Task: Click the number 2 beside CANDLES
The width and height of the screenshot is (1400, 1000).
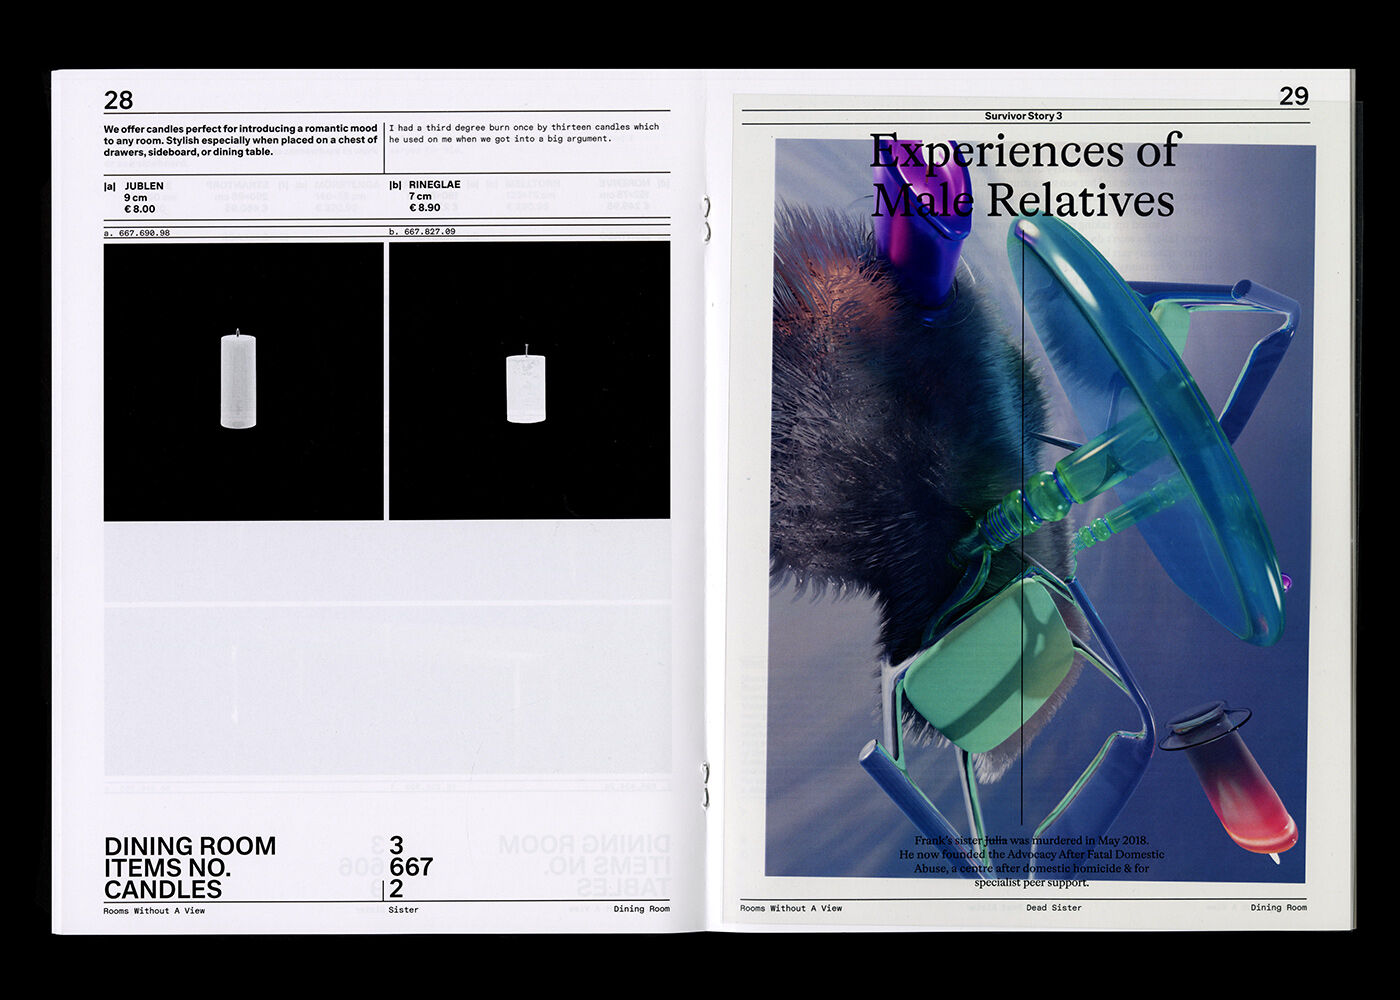Action: 396,889
